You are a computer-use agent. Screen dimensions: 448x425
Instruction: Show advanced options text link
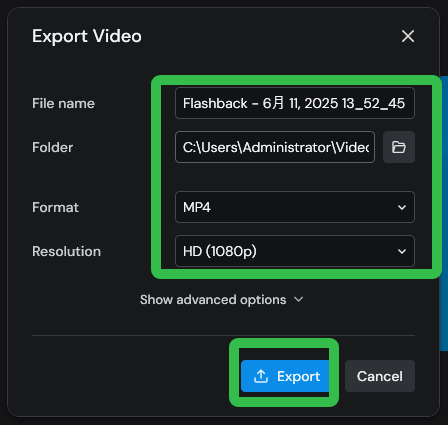point(213,300)
